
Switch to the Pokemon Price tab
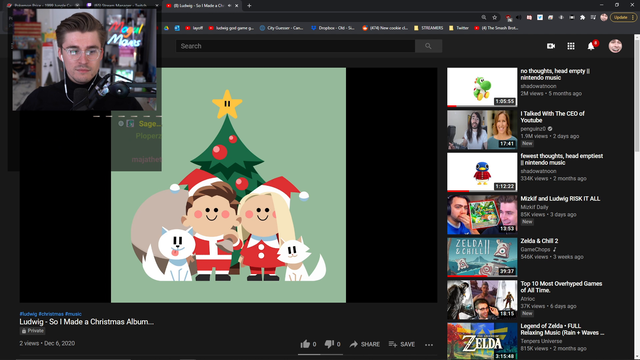click(43, 6)
